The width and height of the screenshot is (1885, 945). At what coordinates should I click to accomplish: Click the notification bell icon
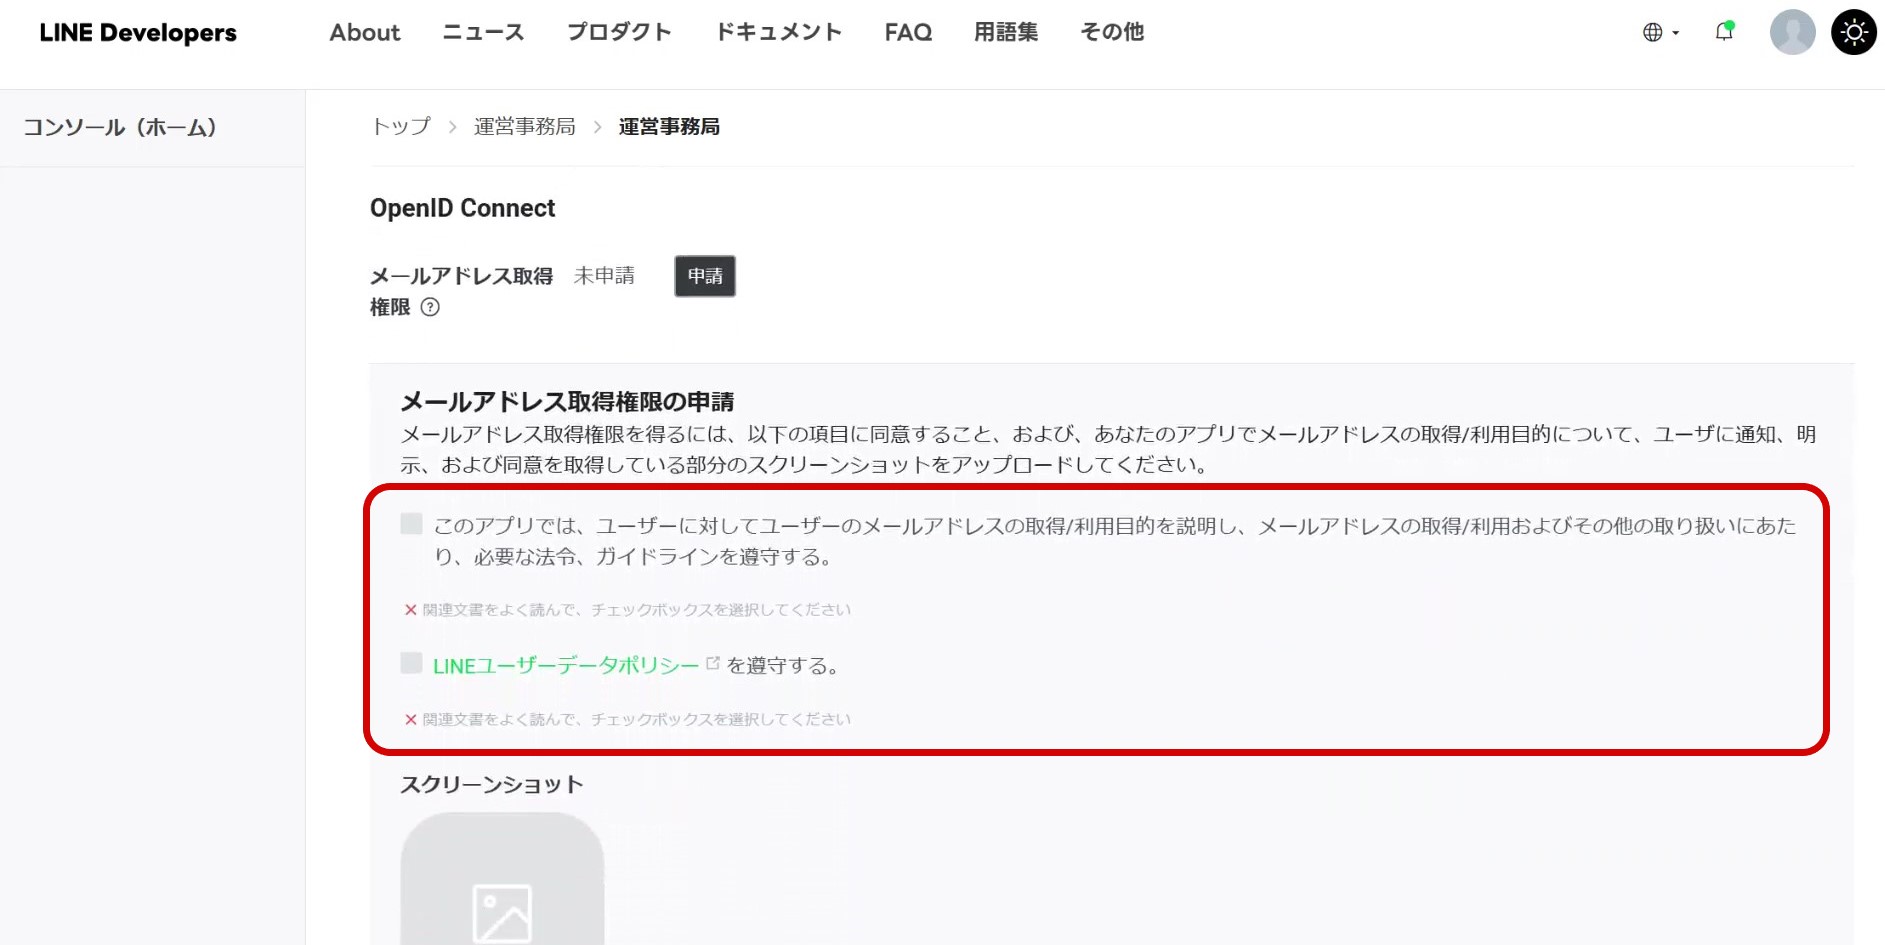(x=1724, y=32)
